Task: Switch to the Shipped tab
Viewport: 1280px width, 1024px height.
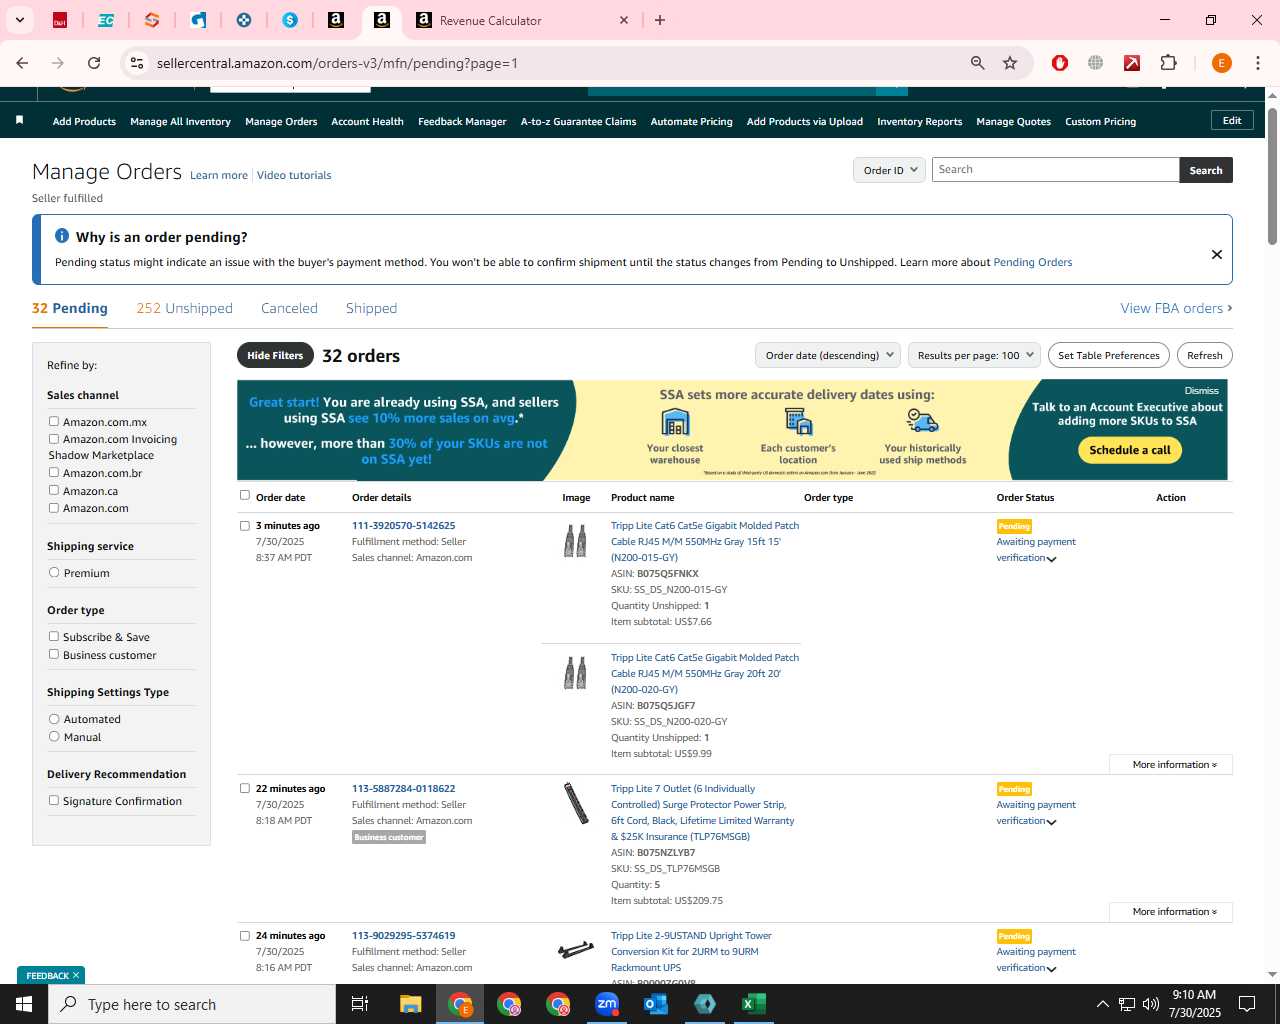Action: pyautogui.click(x=371, y=308)
